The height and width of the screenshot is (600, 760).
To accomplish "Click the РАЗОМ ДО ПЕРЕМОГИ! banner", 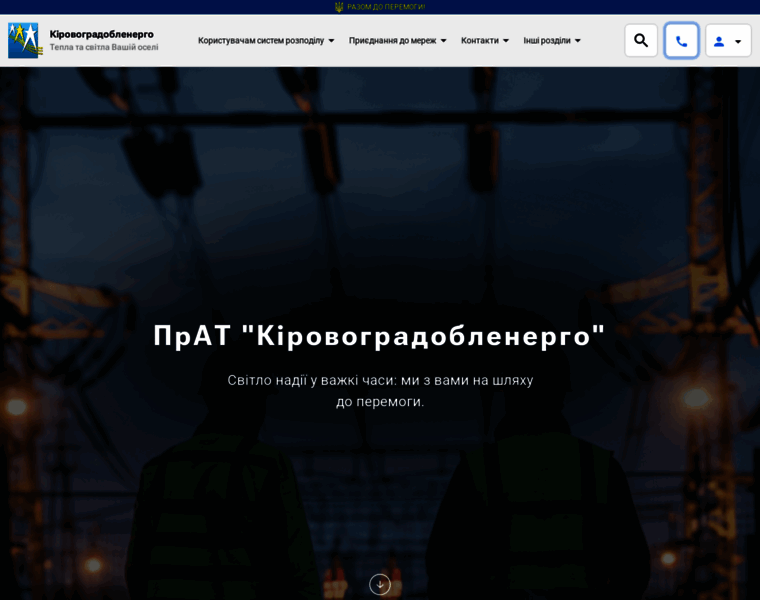I will 386,7.
